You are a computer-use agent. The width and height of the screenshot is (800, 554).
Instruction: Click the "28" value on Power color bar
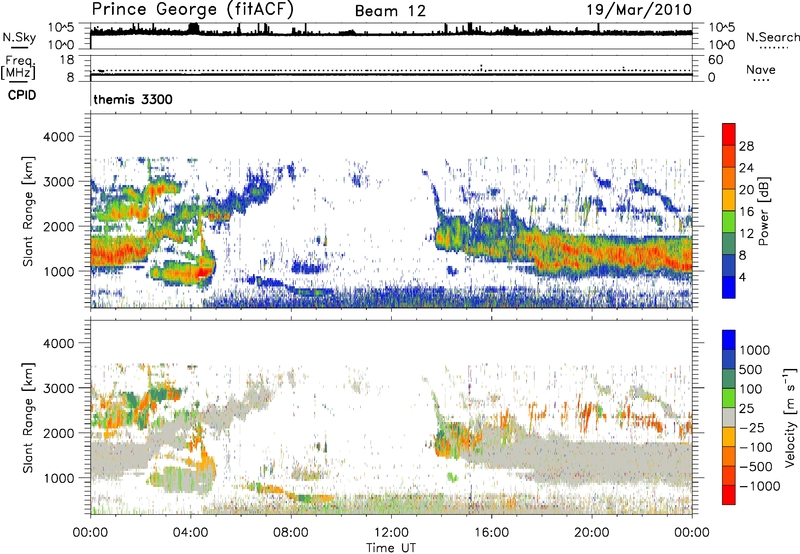pyautogui.click(x=746, y=146)
